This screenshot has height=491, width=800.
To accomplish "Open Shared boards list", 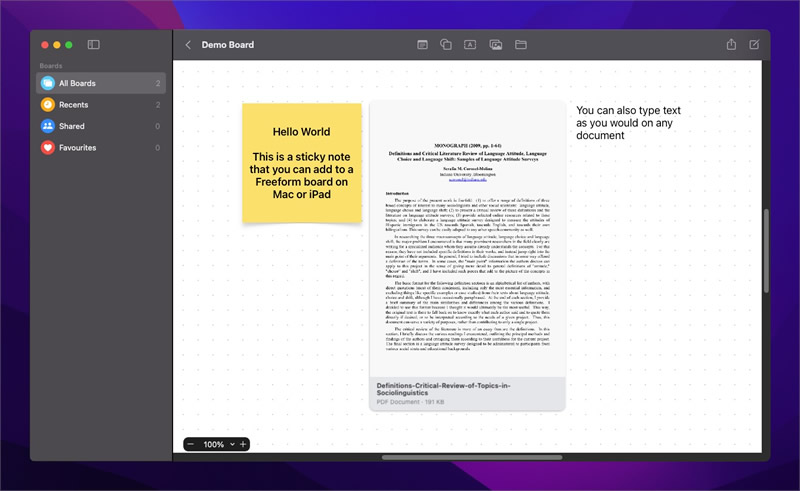I will coord(101,126).
